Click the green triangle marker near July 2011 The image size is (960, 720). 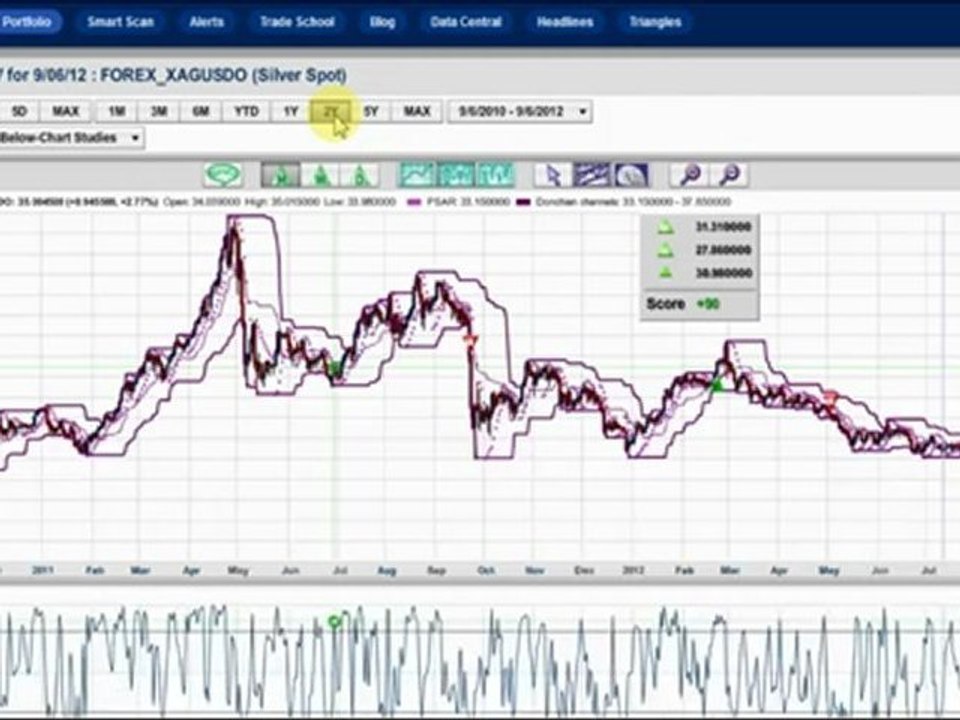pyautogui.click(x=335, y=368)
